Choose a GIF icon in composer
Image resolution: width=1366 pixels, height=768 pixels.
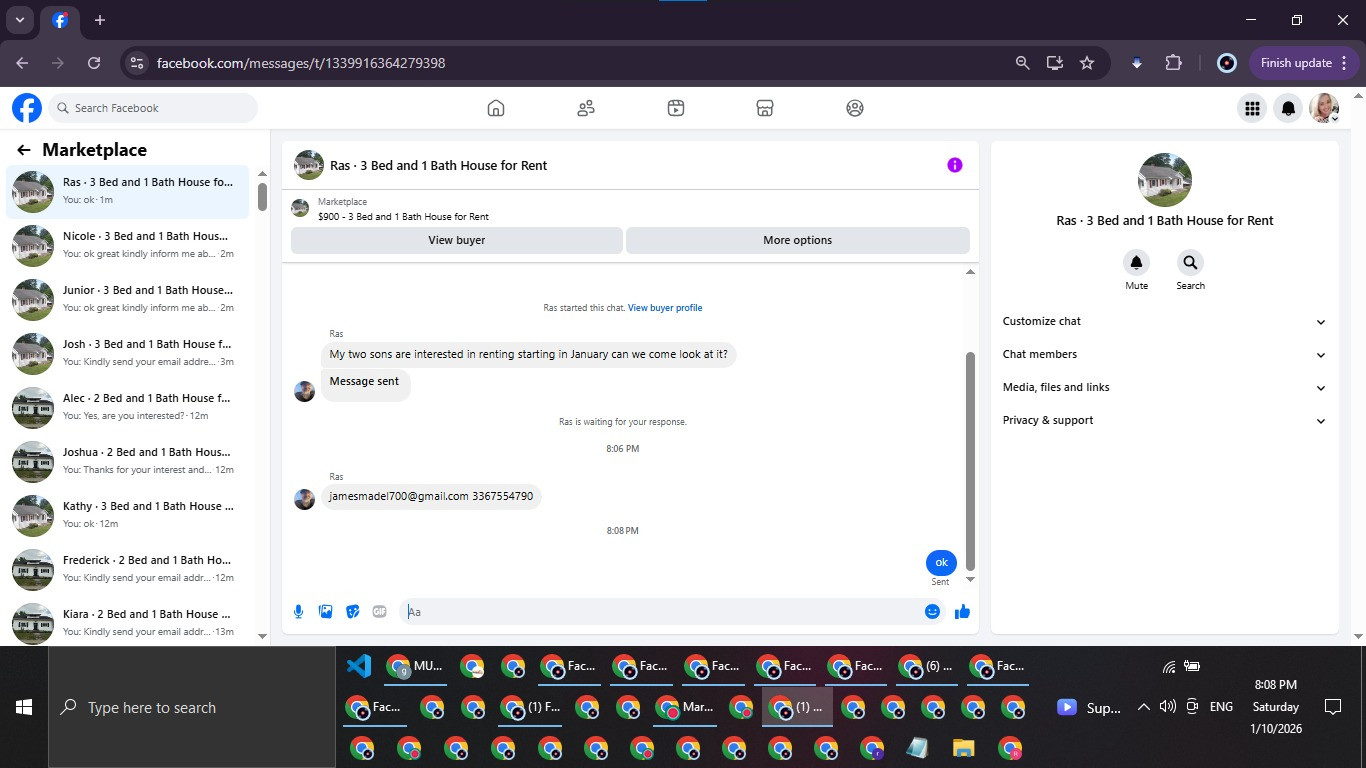379,612
